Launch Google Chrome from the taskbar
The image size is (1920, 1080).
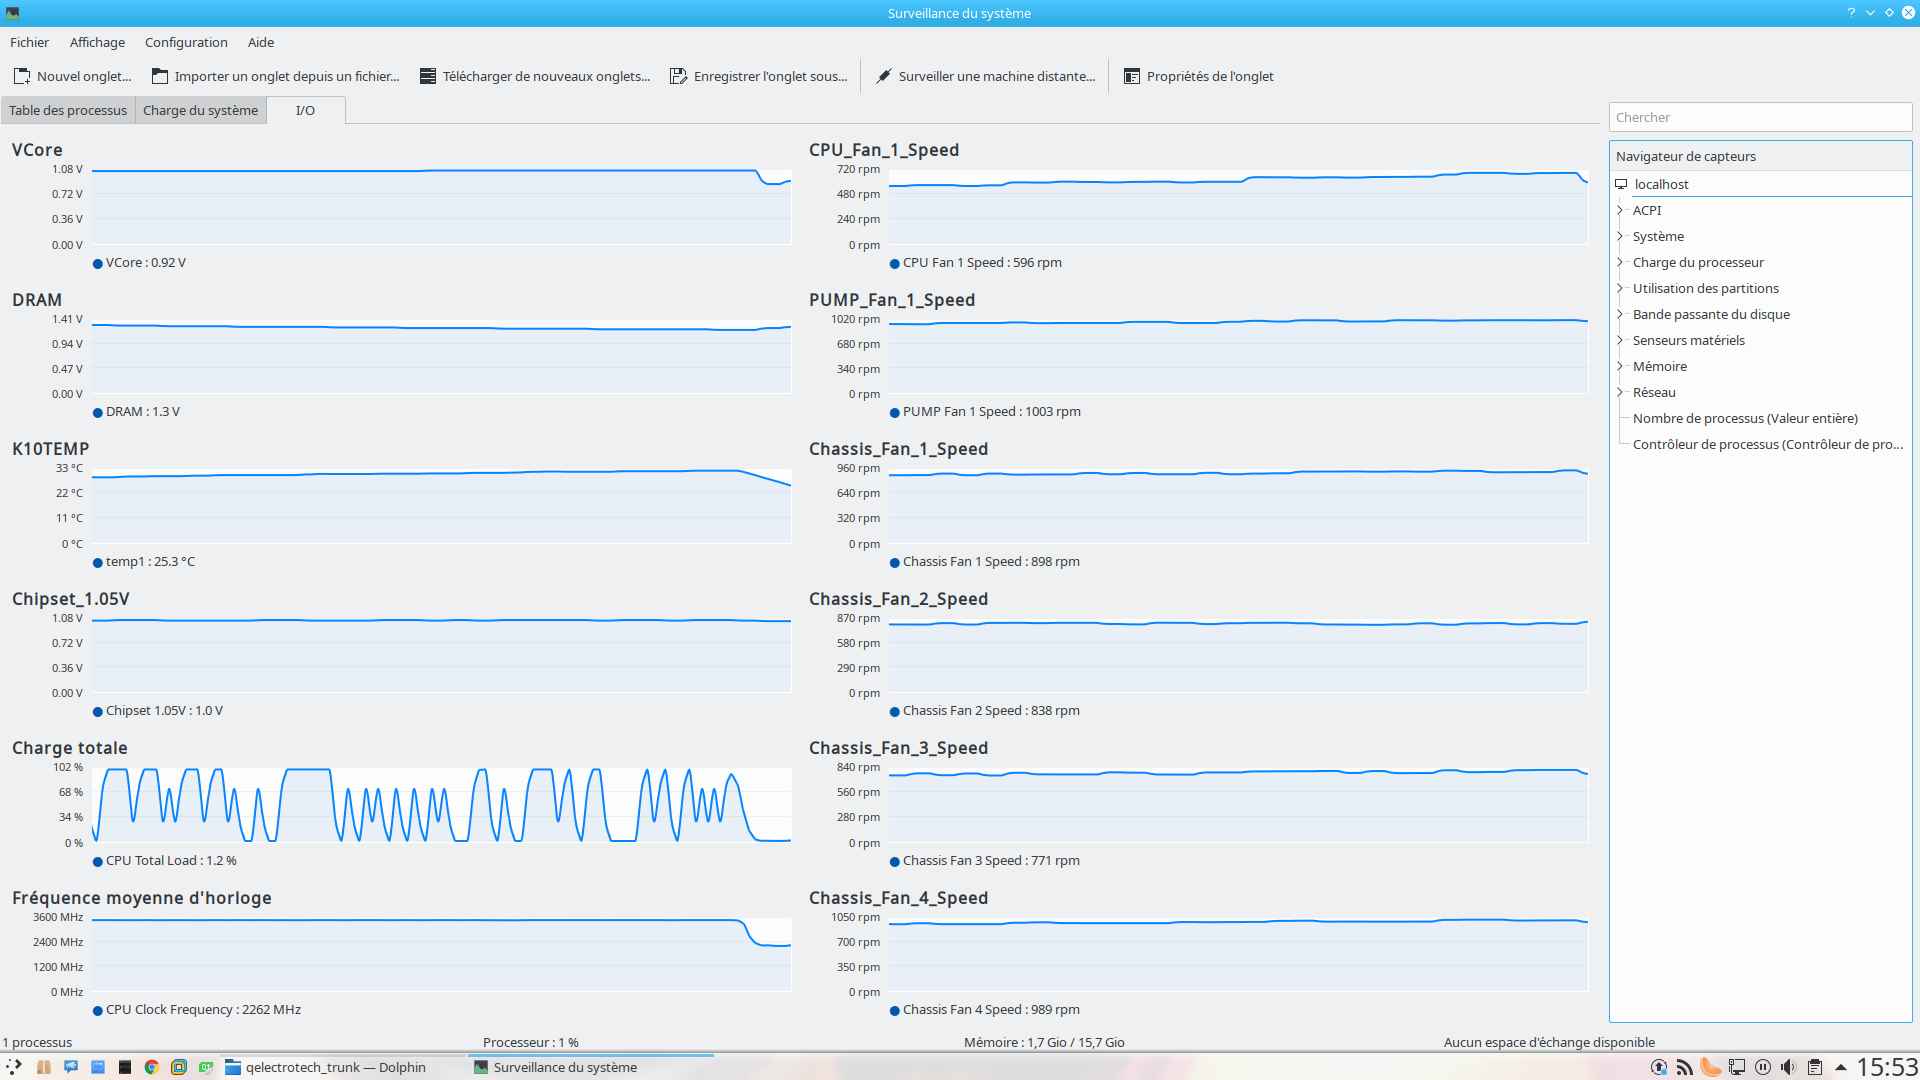pyautogui.click(x=151, y=1067)
